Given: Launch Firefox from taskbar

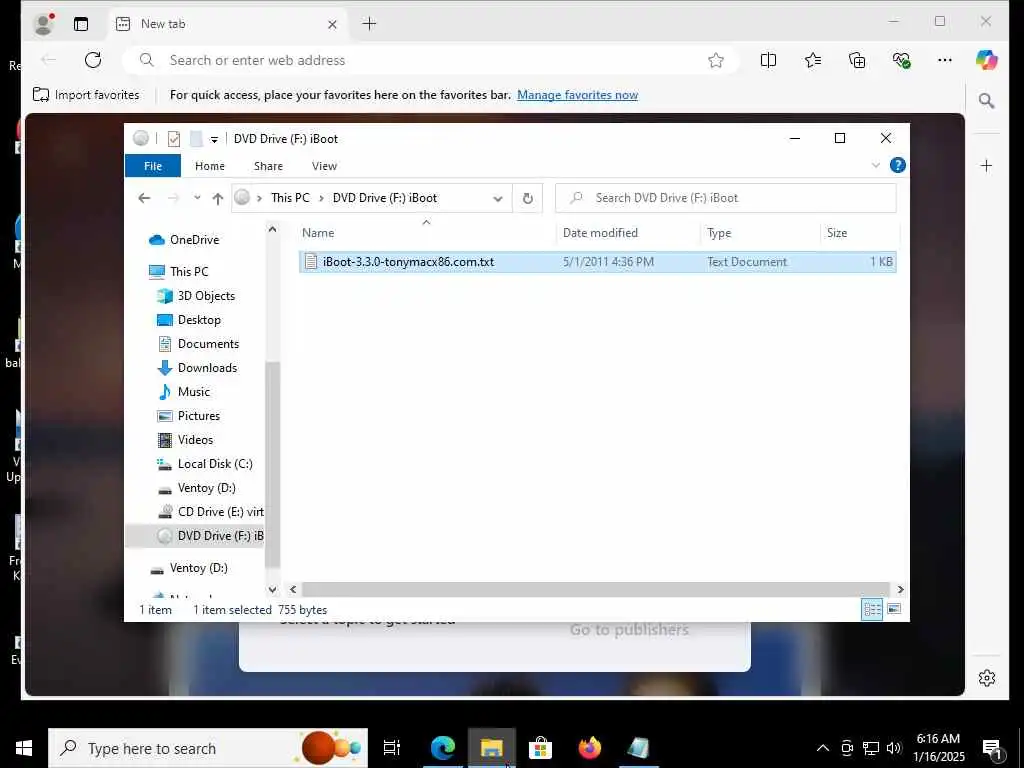Looking at the screenshot, I should point(589,748).
